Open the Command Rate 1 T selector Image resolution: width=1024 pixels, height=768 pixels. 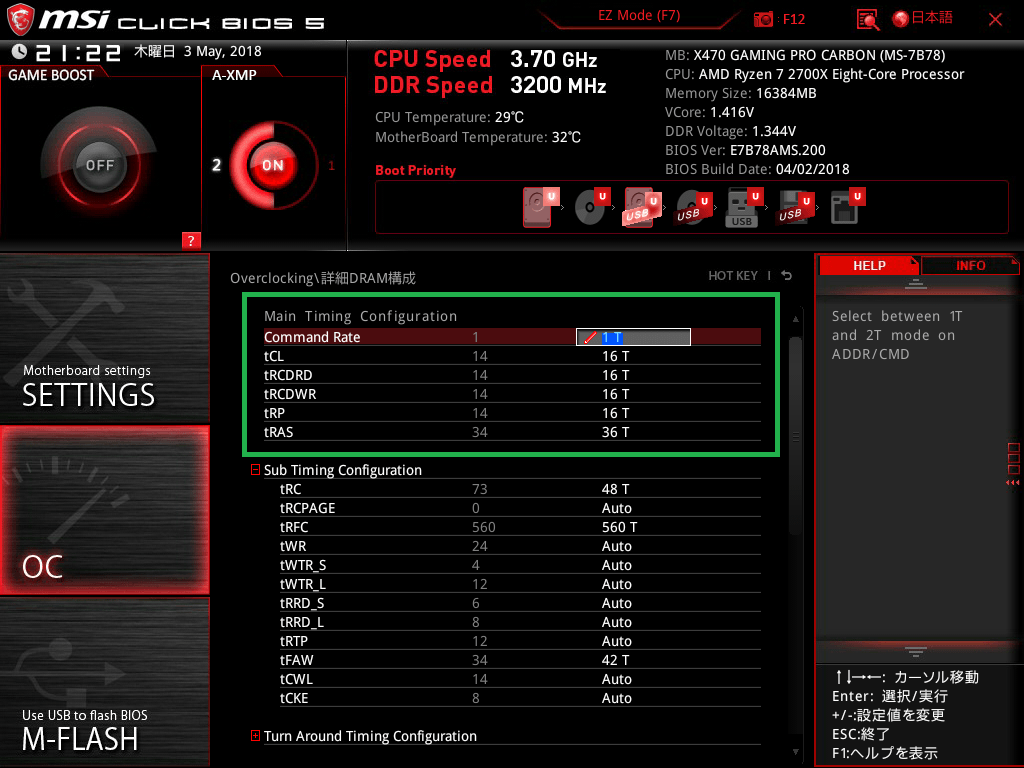633,337
